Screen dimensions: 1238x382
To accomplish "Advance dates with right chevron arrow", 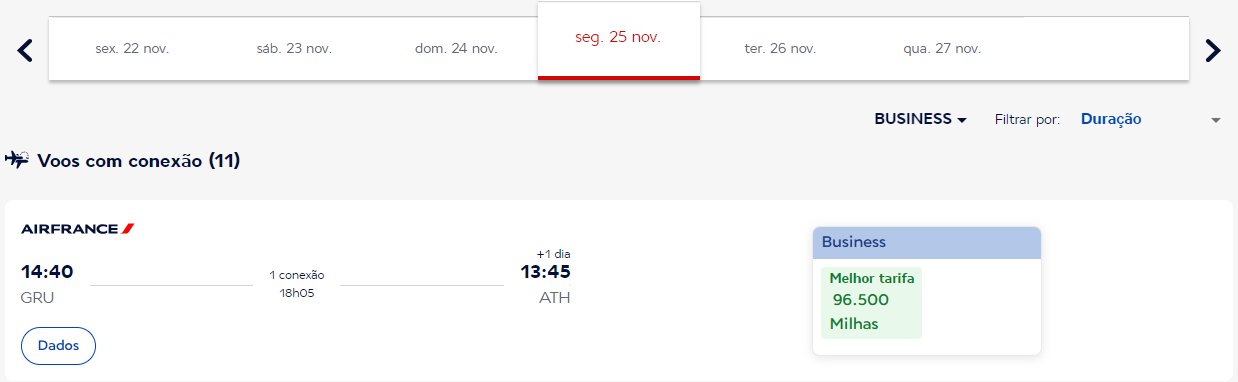I will 1212,49.
